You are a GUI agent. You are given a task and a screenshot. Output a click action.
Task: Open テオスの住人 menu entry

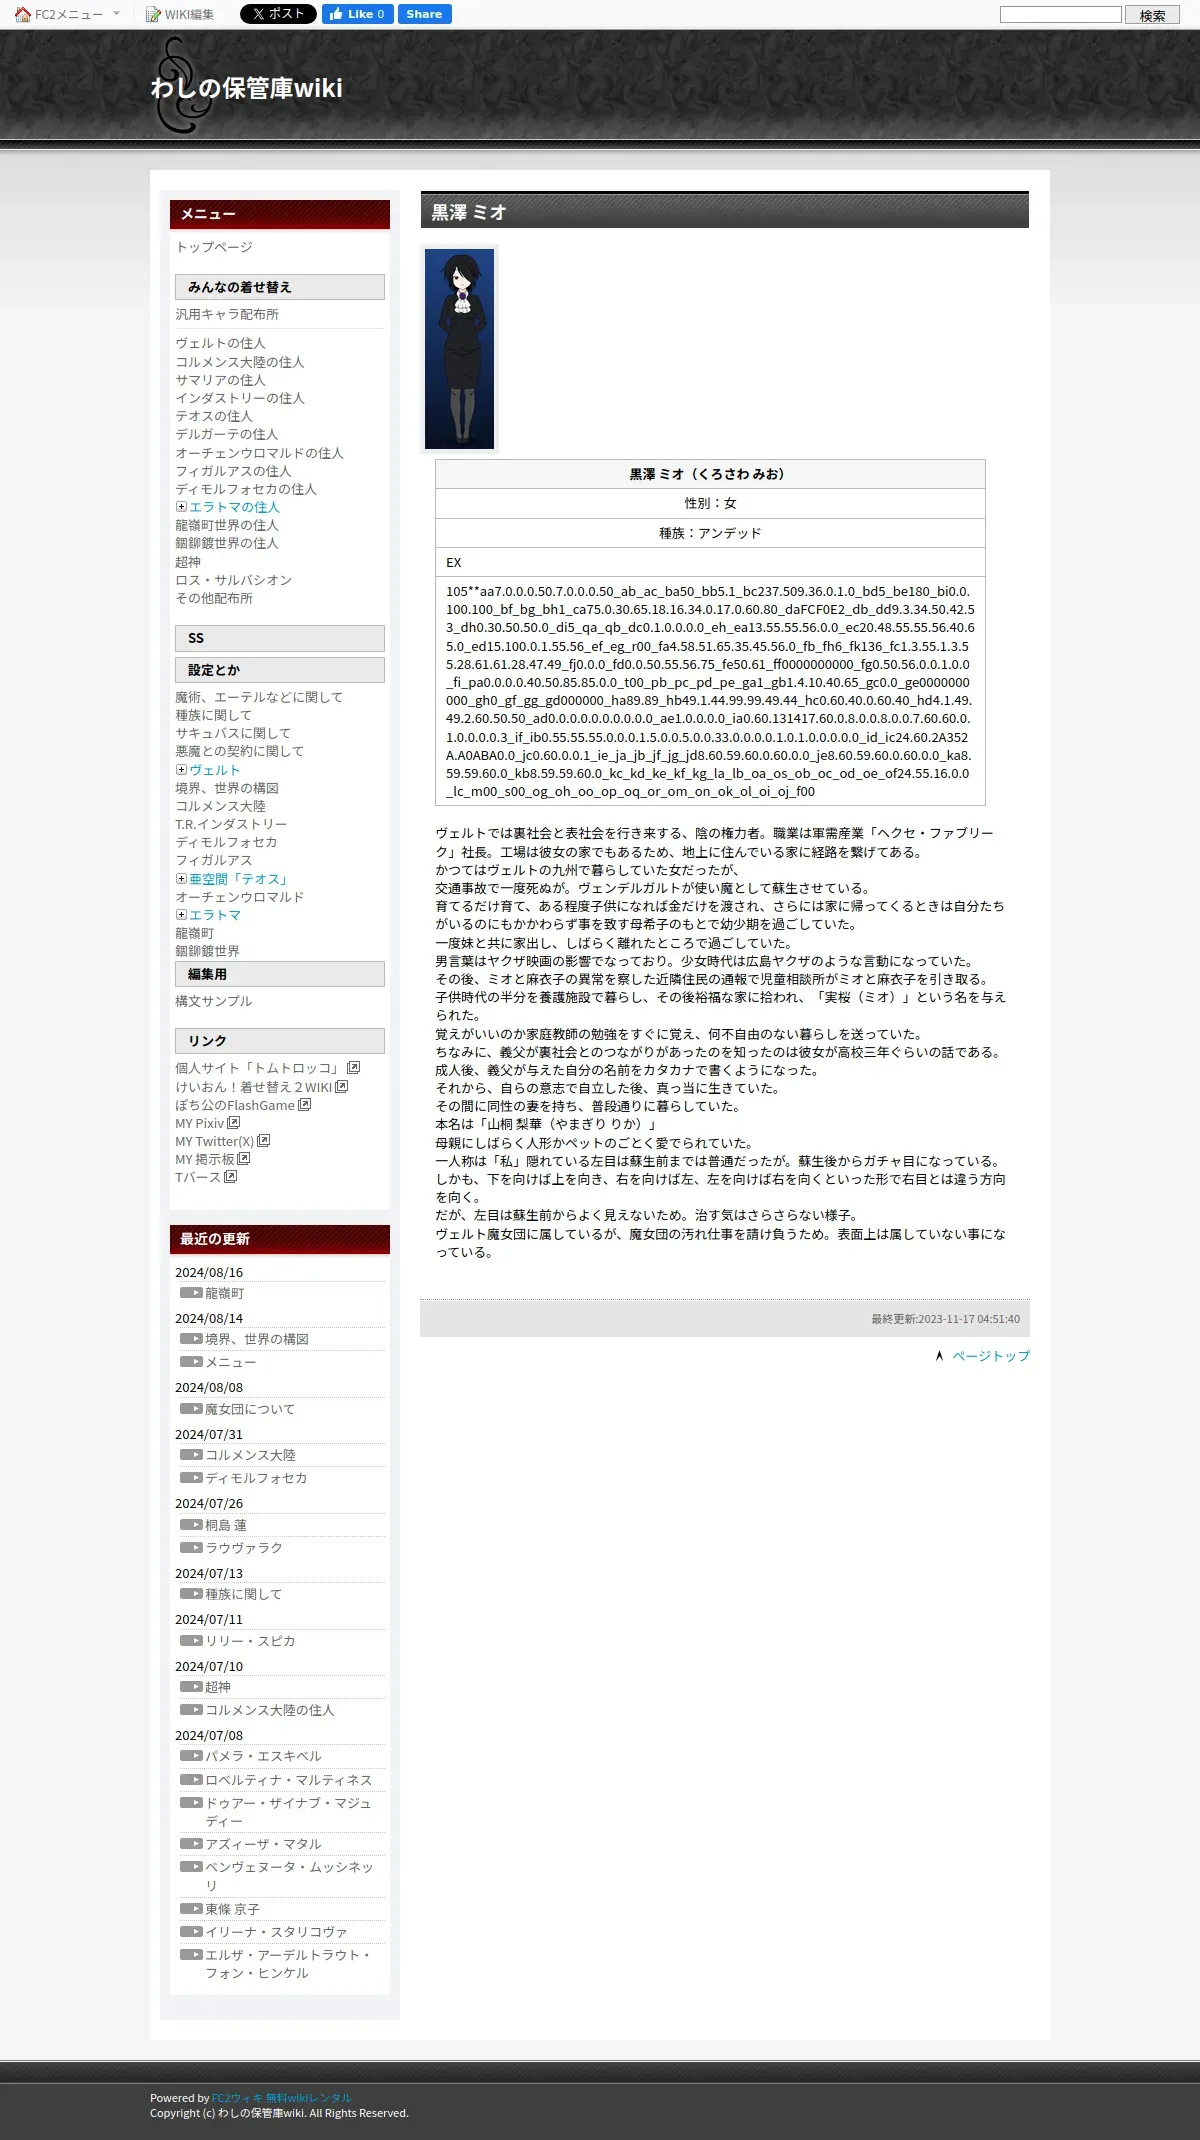214,416
